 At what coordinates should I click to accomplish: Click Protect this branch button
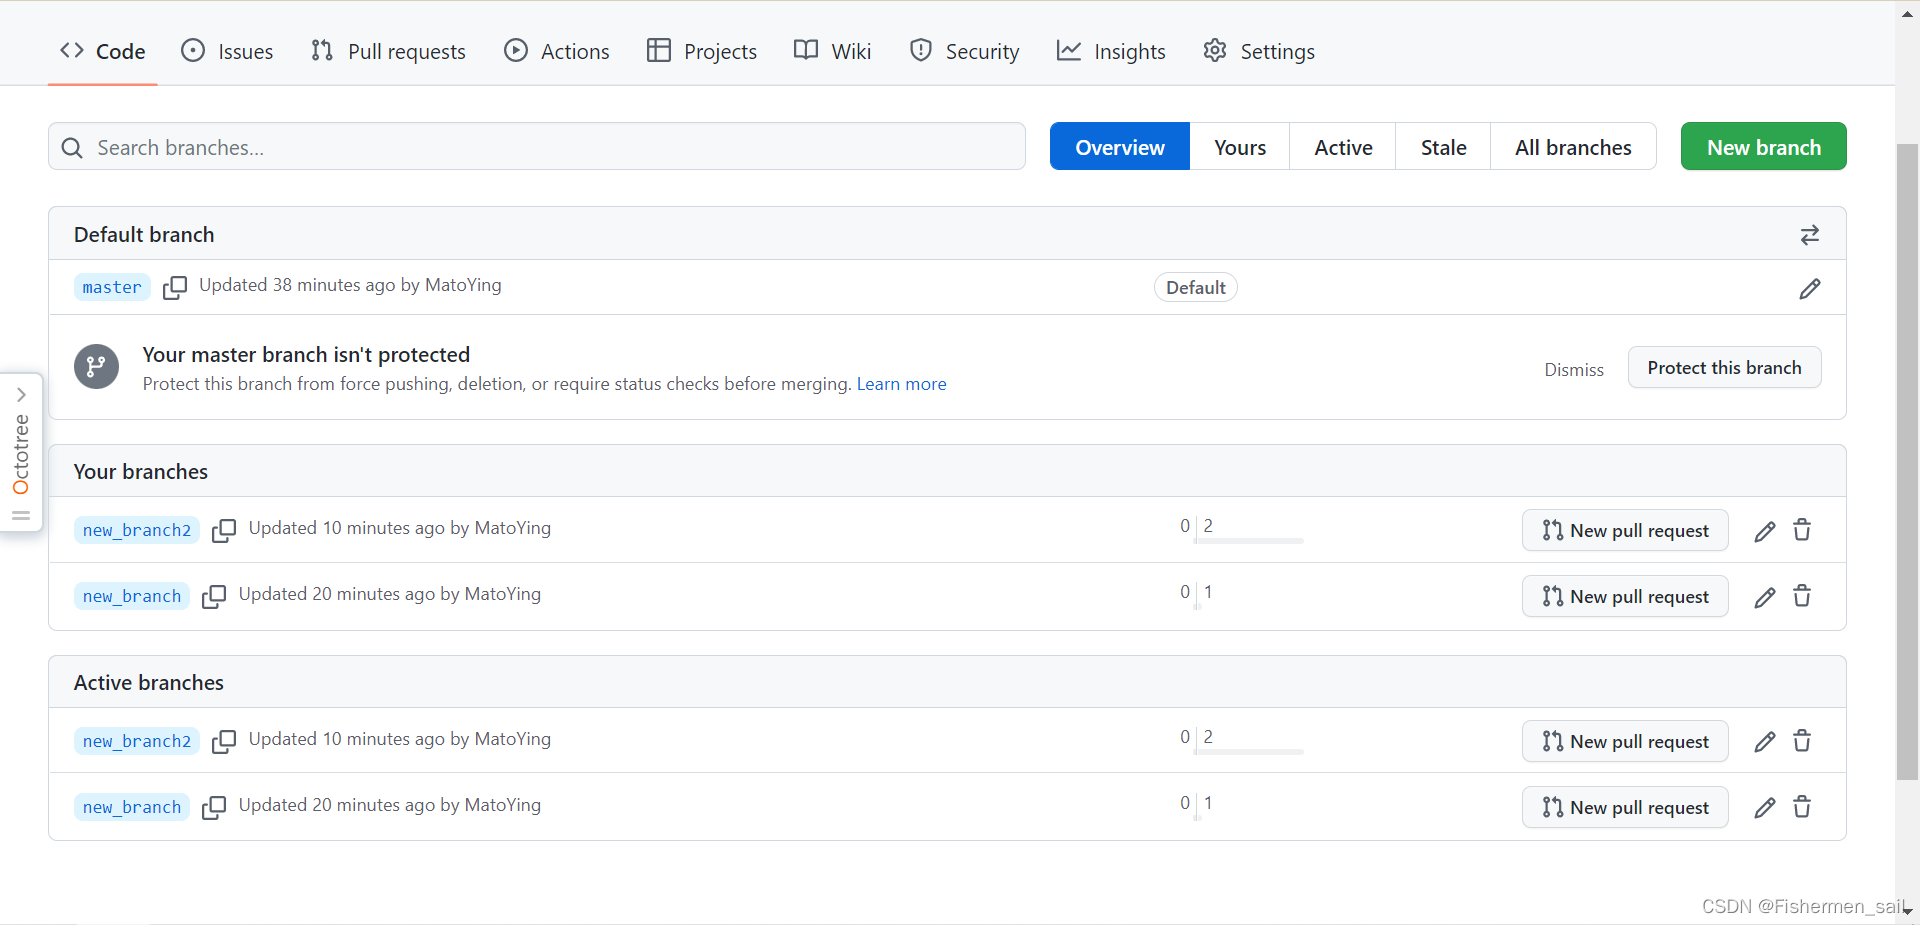1724,368
